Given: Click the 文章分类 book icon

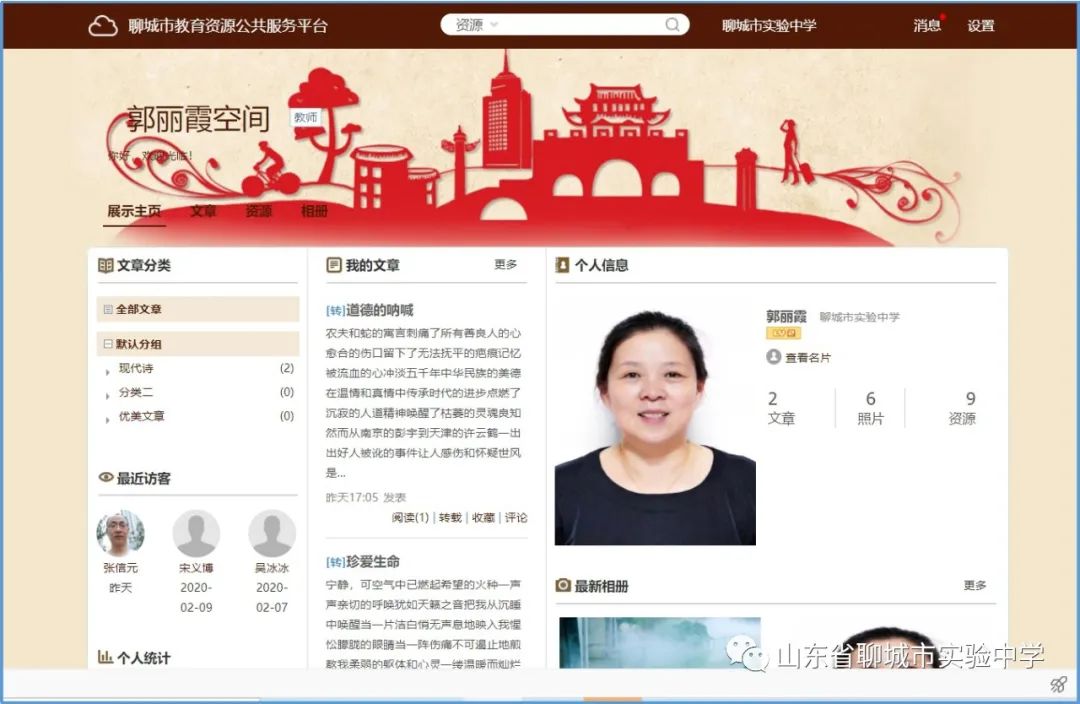Looking at the screenshot, I should pos(105,265).
